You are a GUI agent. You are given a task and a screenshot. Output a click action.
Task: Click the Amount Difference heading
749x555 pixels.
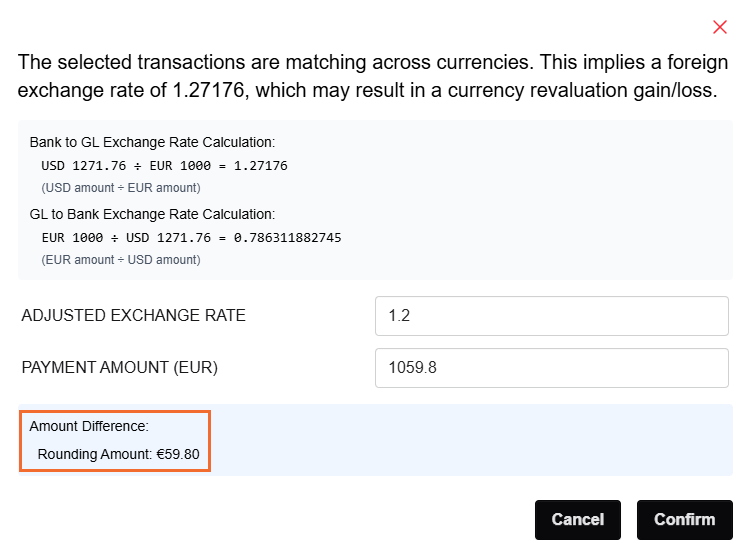(89, 426)
